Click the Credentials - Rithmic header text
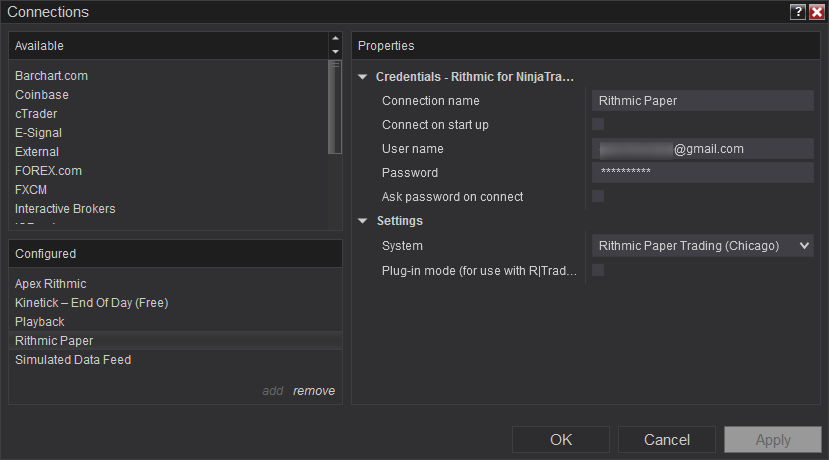Screen dimensions: 829x460 474,77
